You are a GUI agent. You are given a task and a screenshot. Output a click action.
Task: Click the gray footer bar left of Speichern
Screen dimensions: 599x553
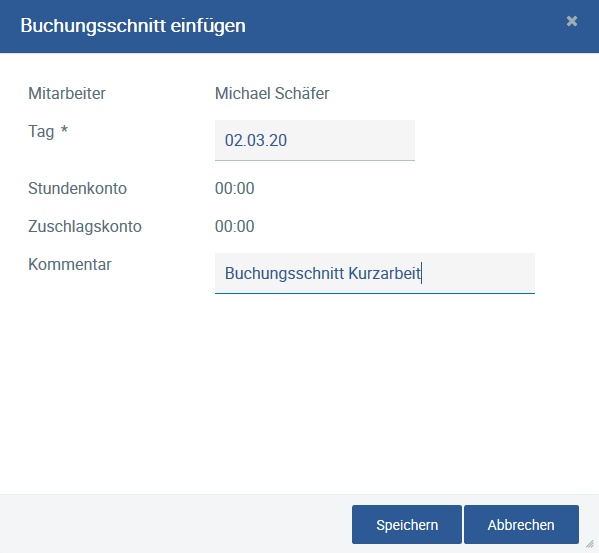[x=176, y=524]
